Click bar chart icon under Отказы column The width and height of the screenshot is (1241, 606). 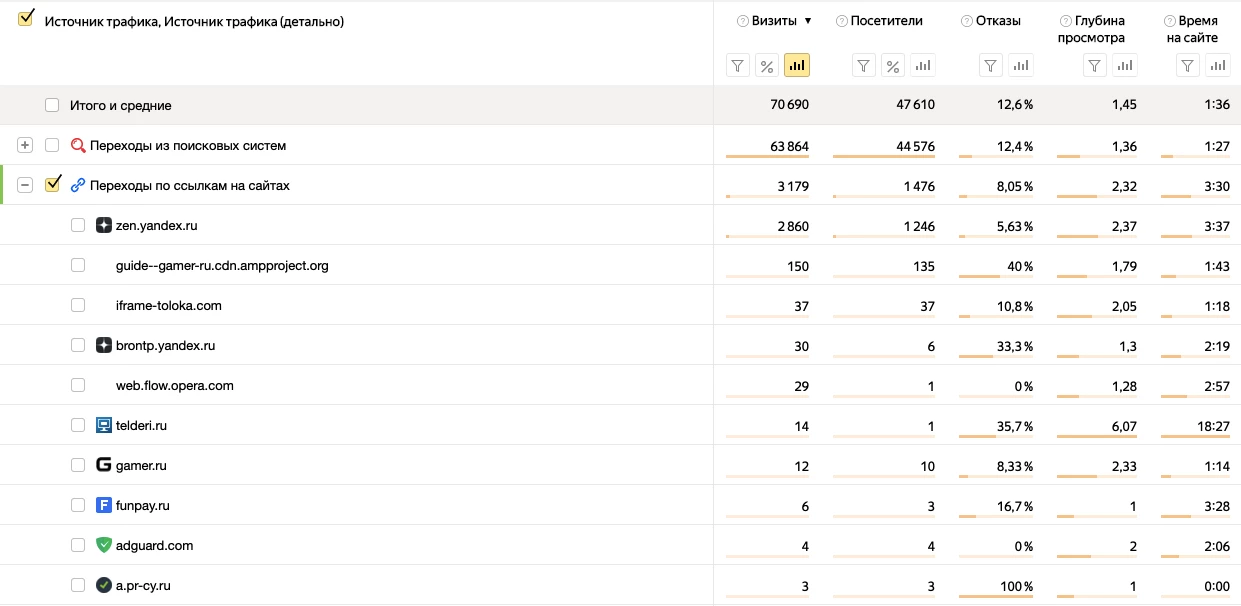pos(1020,66)
